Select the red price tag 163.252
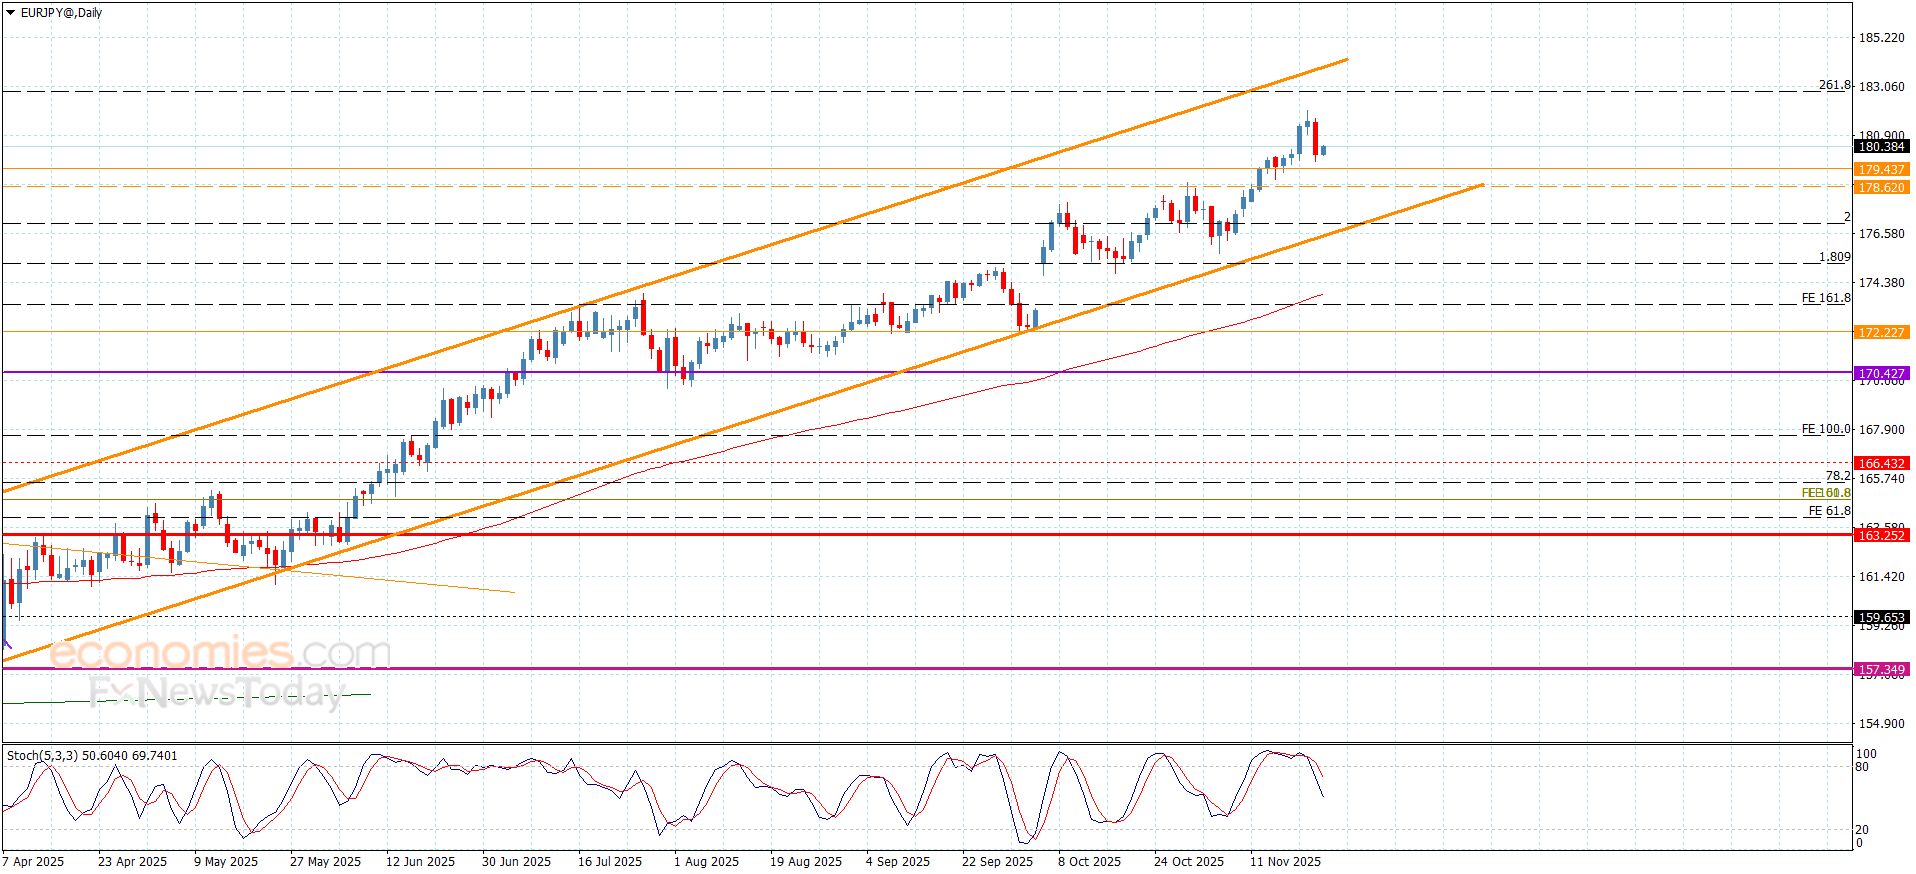Image resolution: width=1916 pixels, height=874 pixels. coord(1881,536)
